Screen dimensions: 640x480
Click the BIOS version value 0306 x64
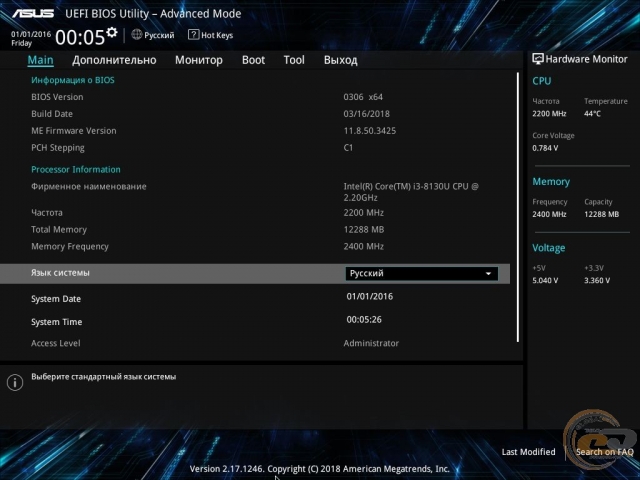coord(363,97)
